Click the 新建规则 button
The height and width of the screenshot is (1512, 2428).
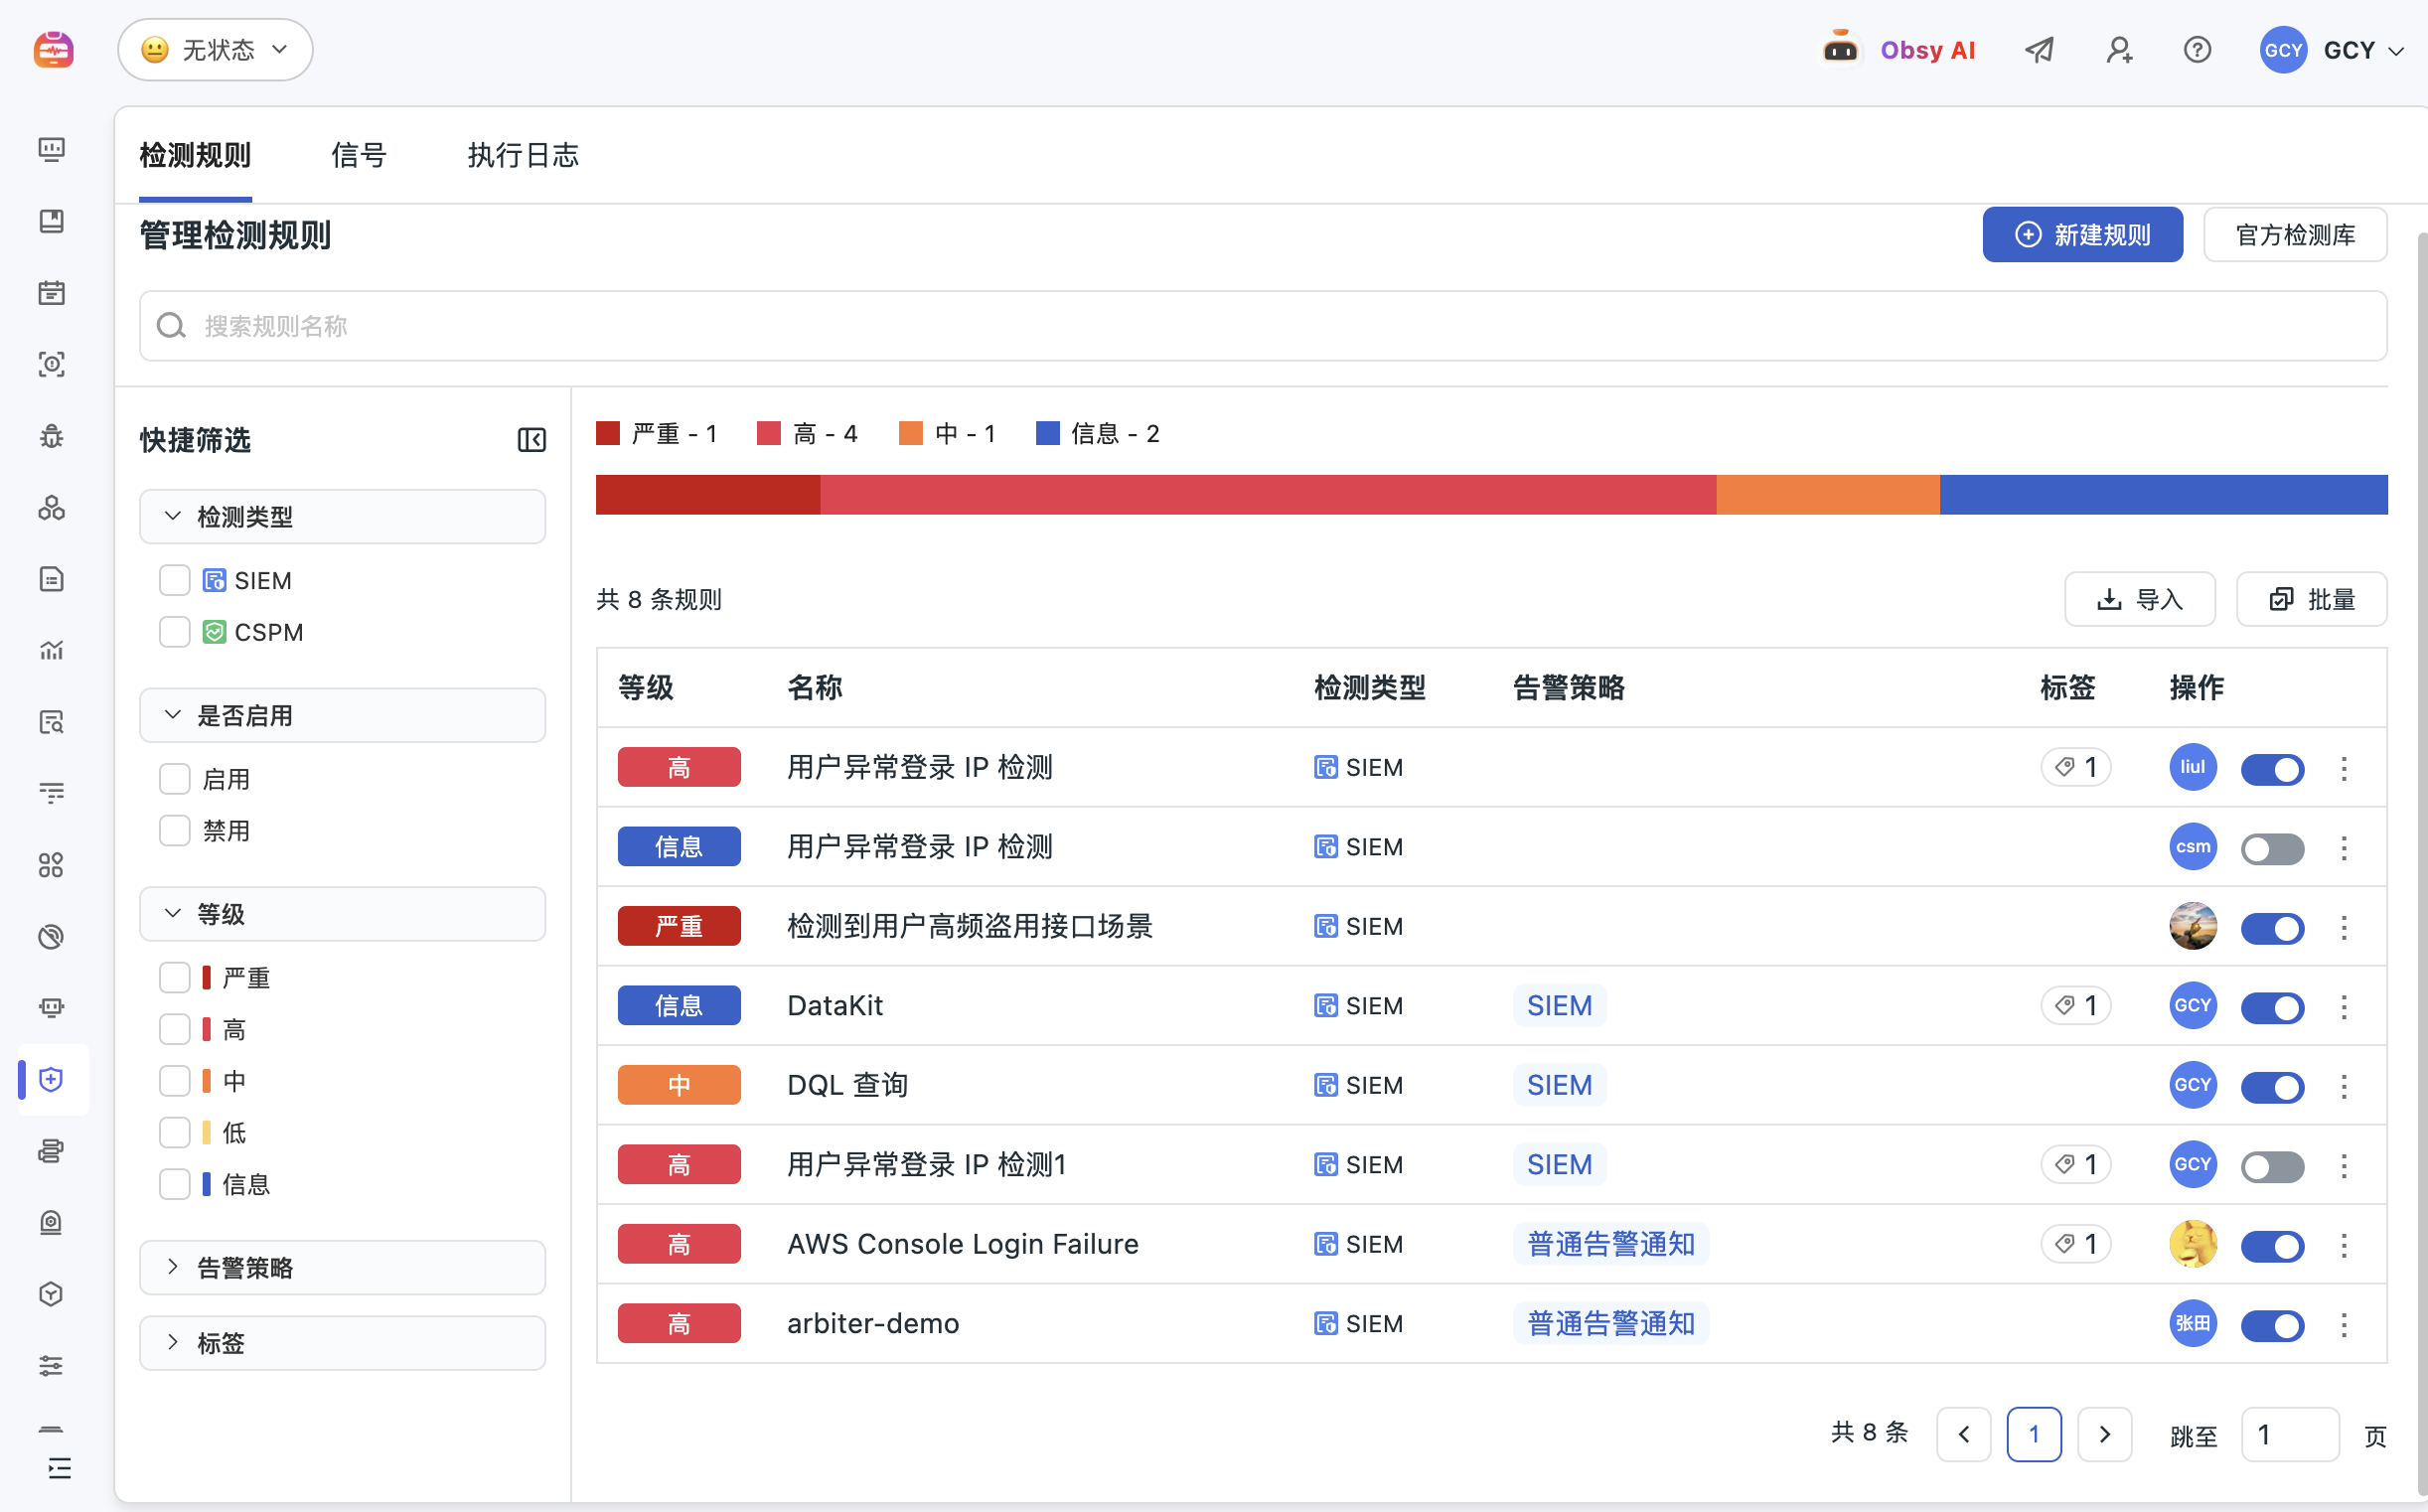pos(2082,235)
